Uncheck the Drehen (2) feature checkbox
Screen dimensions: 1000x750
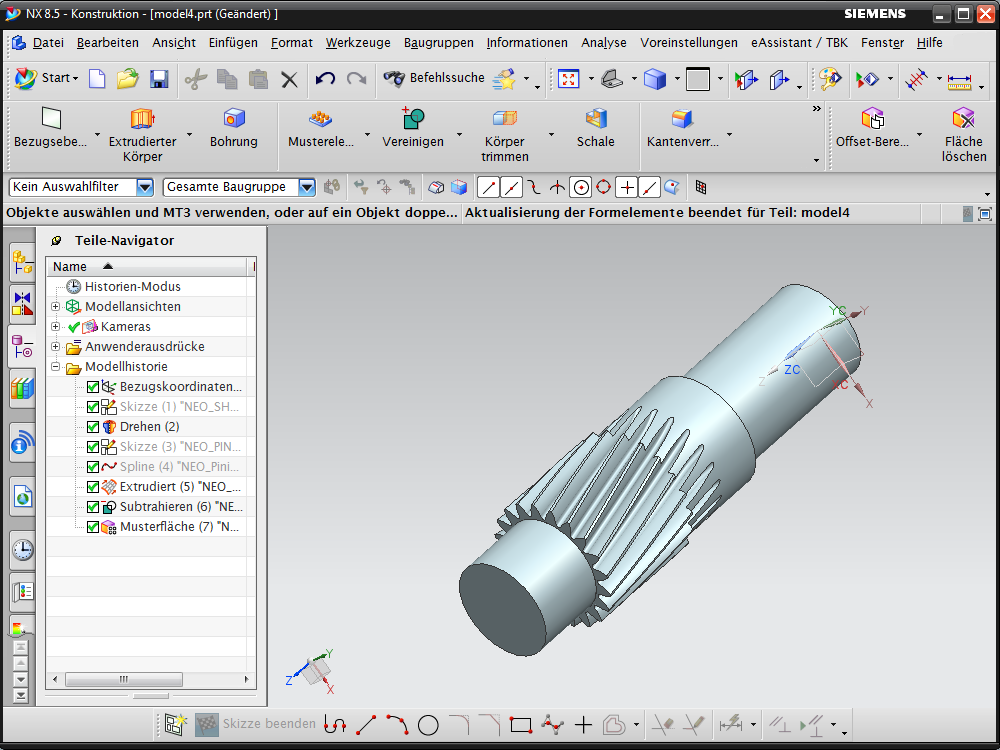[x=93, y=427]
